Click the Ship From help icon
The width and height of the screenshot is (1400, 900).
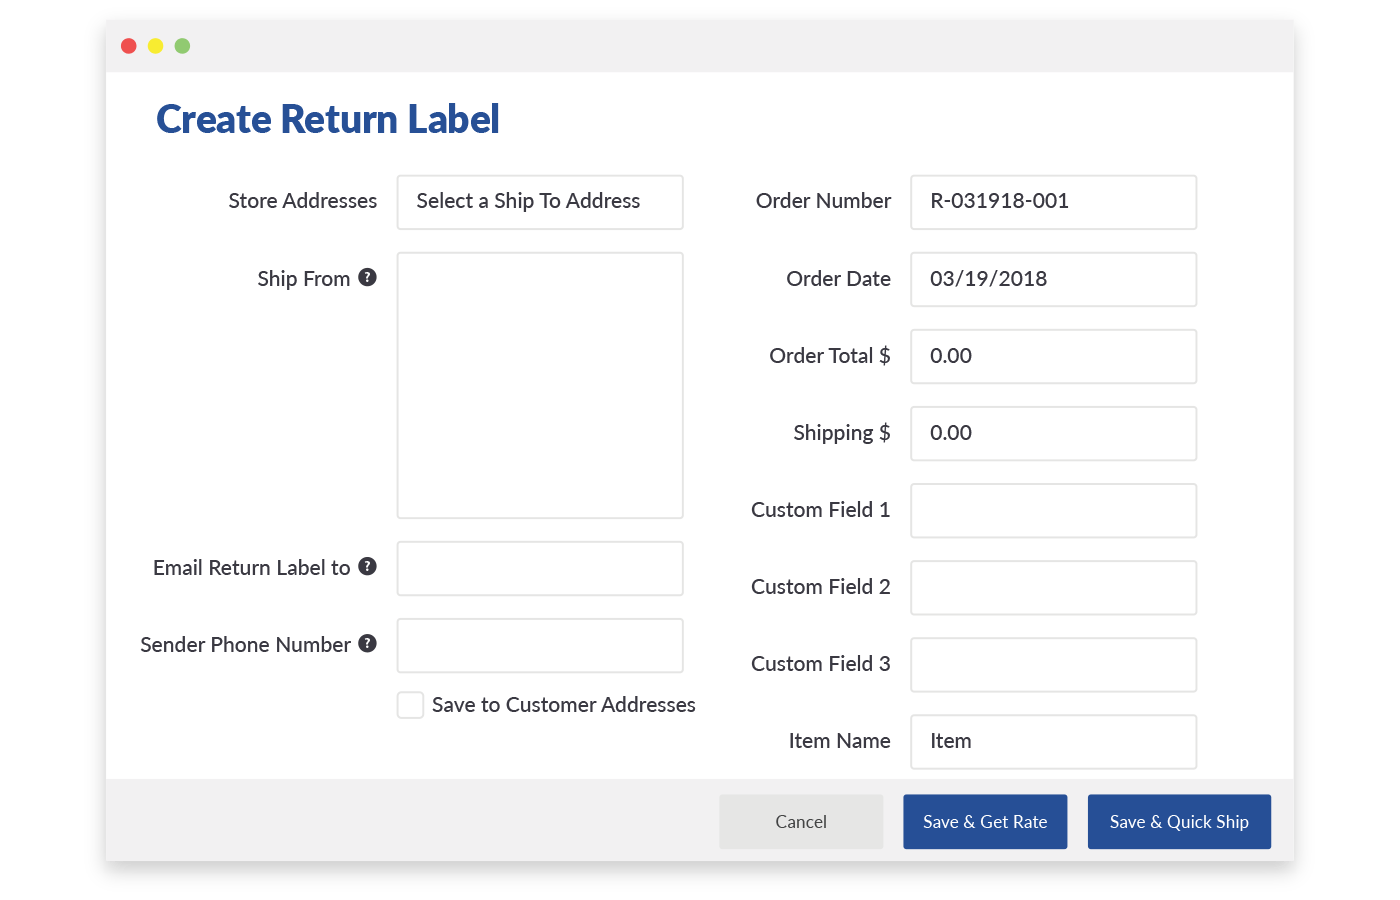pyautogui.click(x=368, y=277)
